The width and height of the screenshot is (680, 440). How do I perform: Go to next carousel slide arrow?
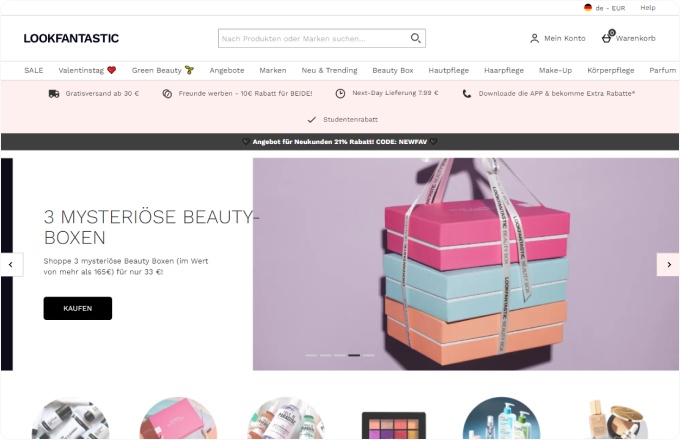[x=668, y=264]
